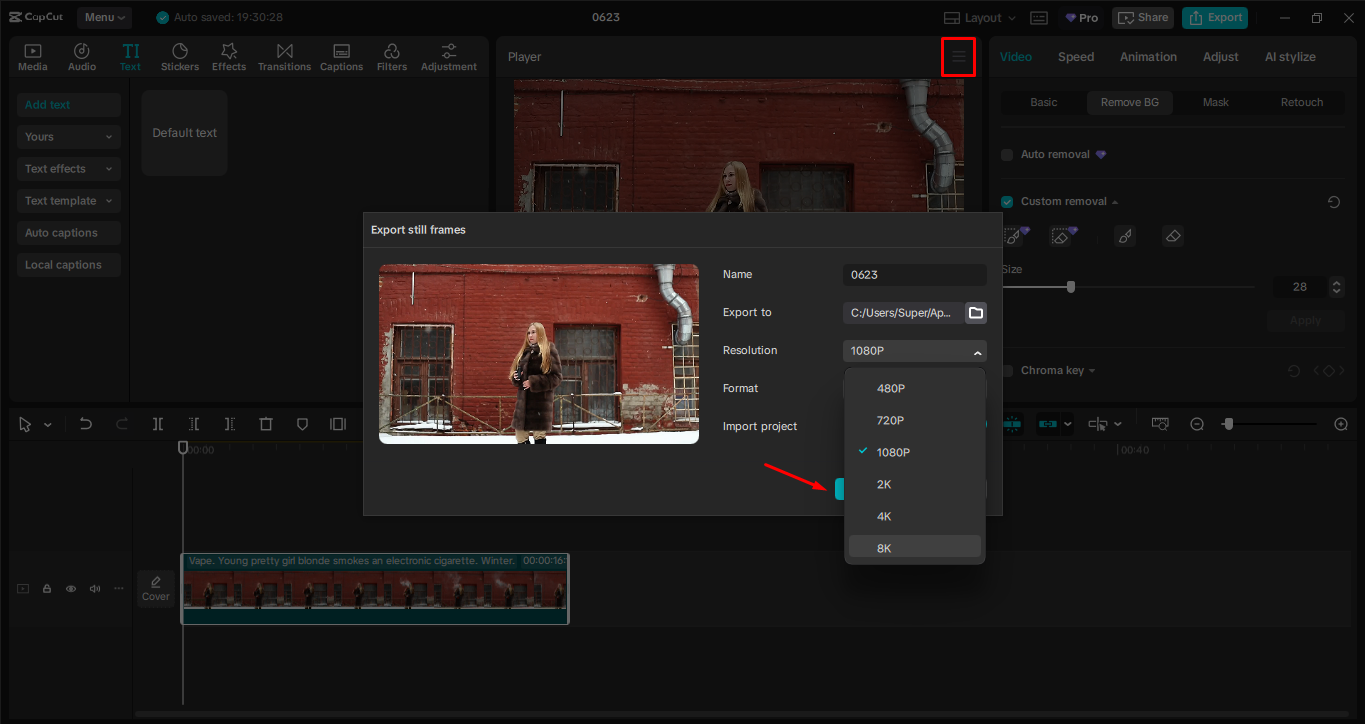
Task: Enable the Auto removal checkbox
Action: click(x=1007, y=155)
